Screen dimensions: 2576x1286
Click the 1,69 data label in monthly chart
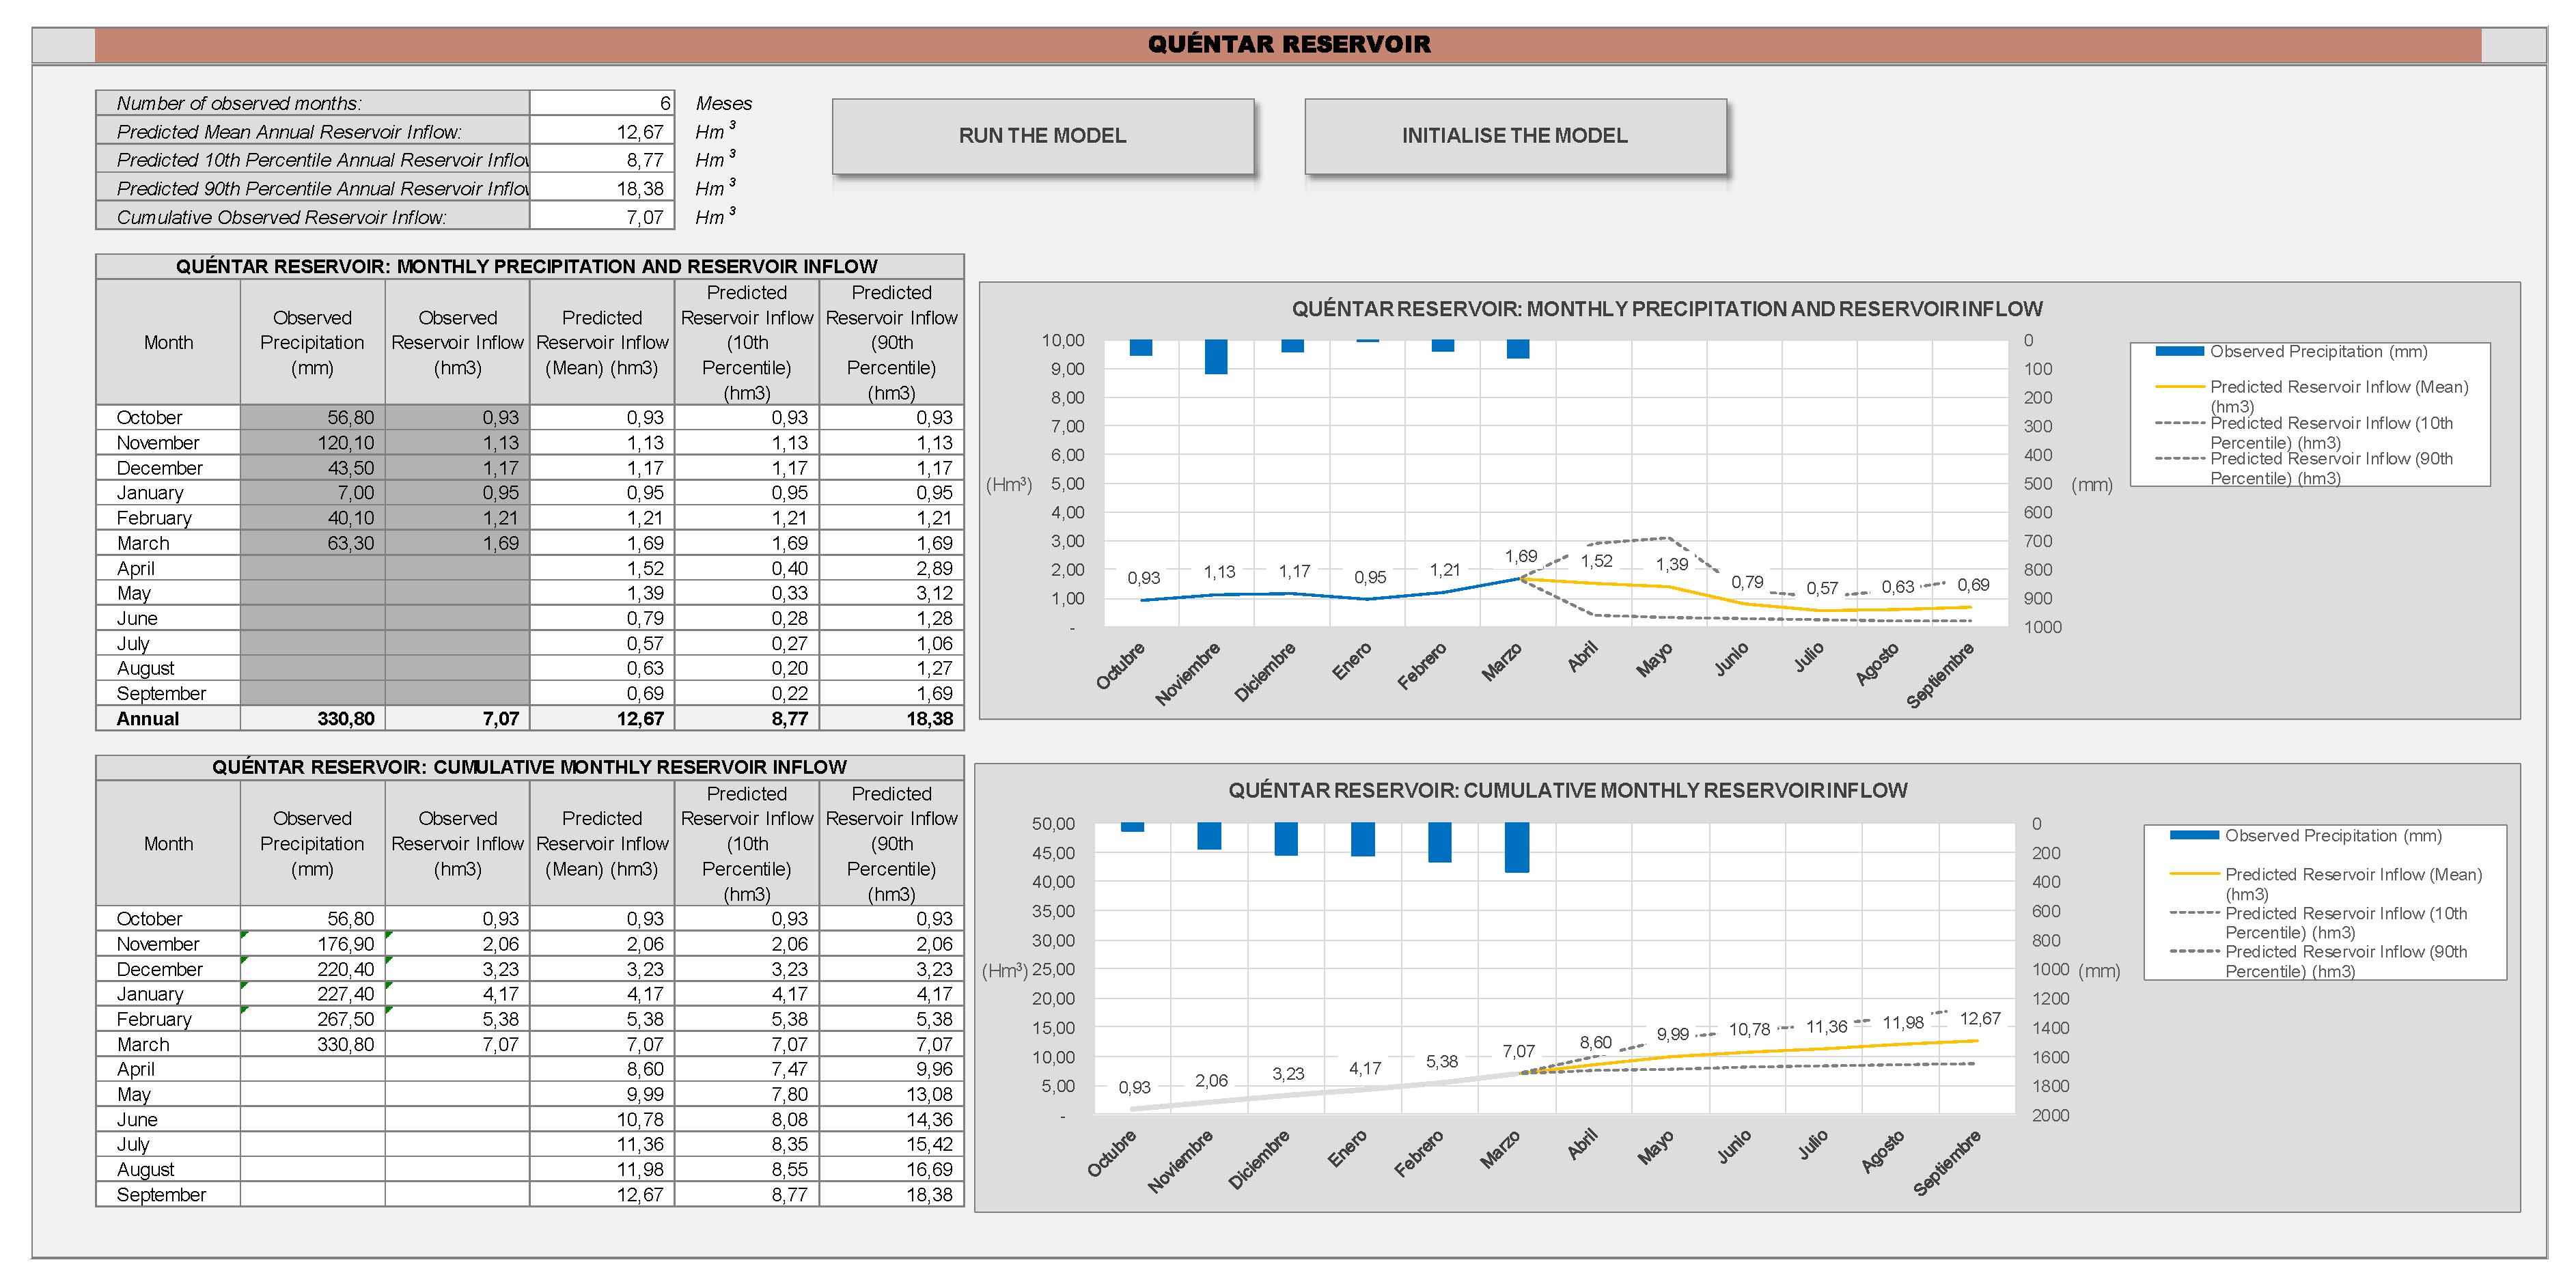(x=1520, y=556)
